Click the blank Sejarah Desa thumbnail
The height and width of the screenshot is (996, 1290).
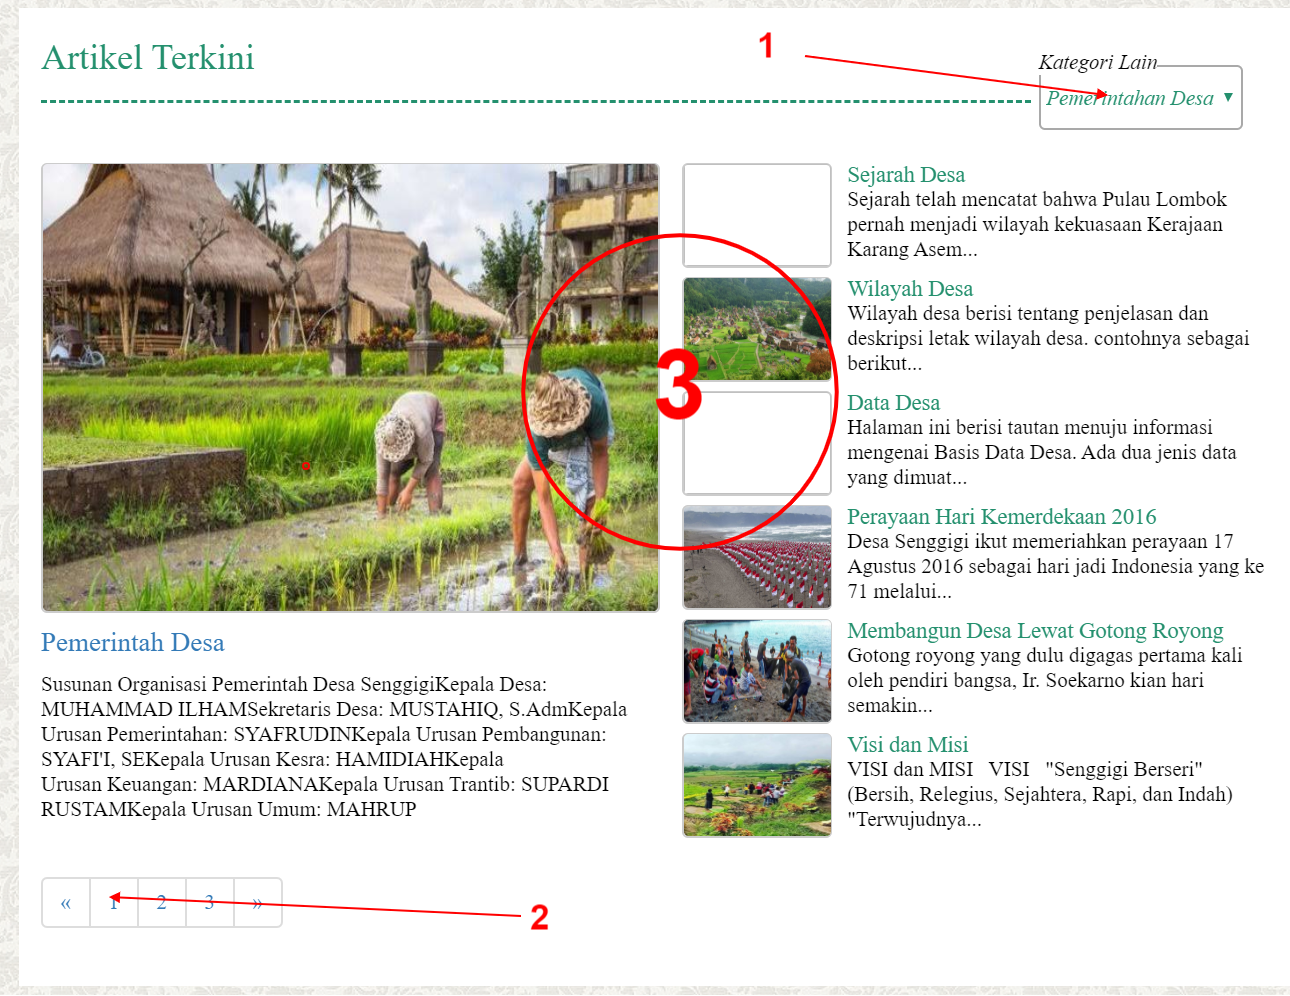[x=757, y=215]
